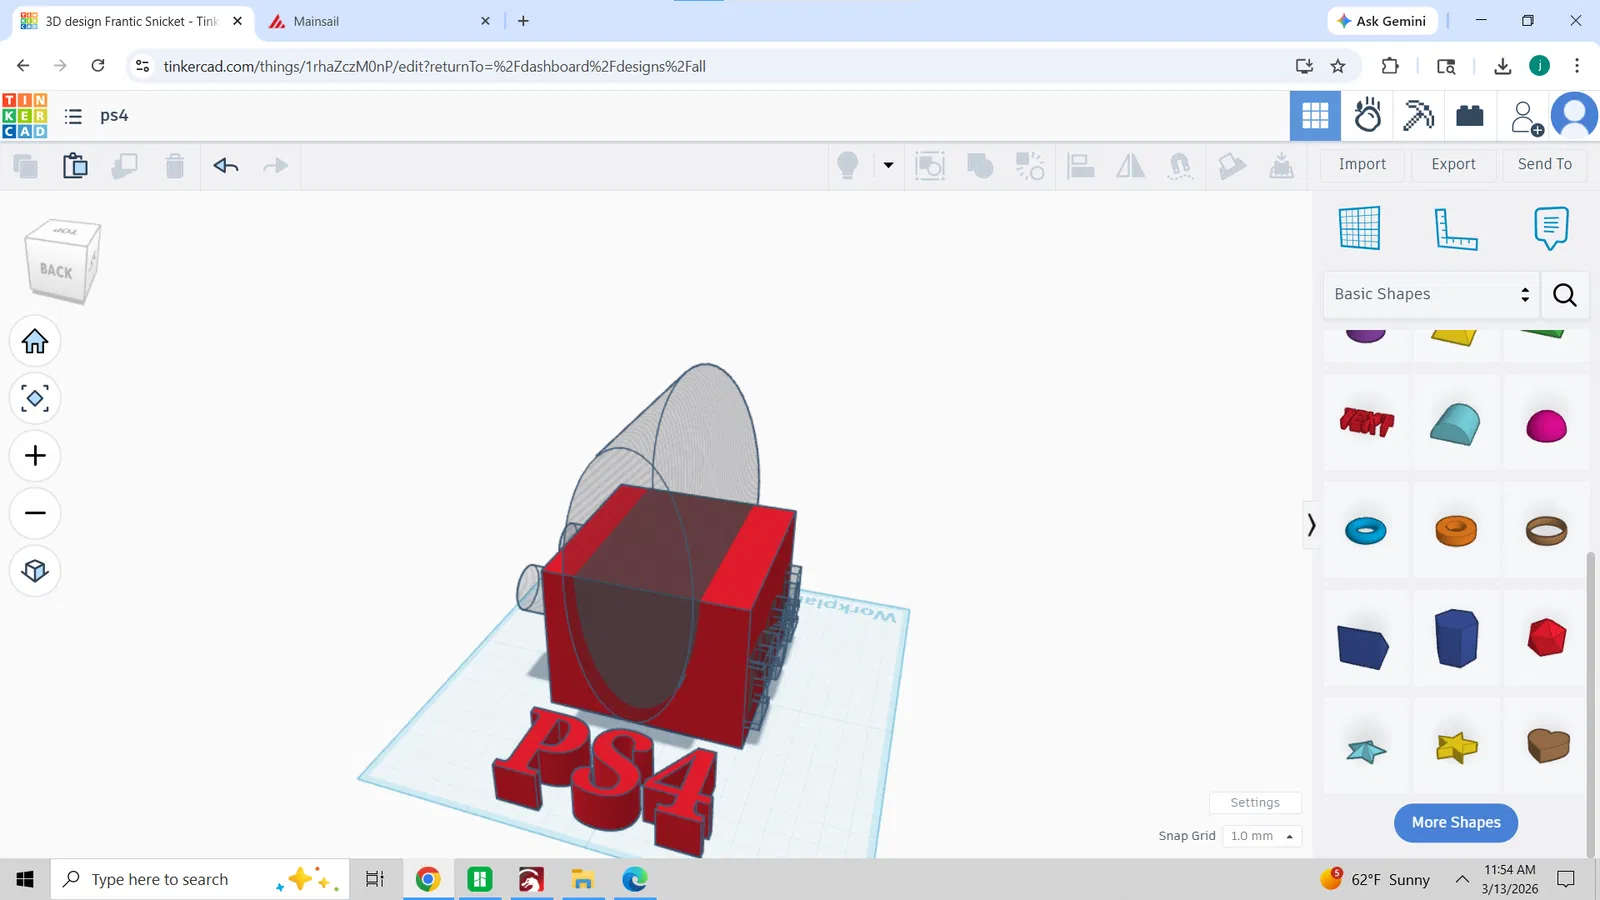Pick the blue torus shape
The height and width of the screenshot is (900, 1600).
(1366, 530)
